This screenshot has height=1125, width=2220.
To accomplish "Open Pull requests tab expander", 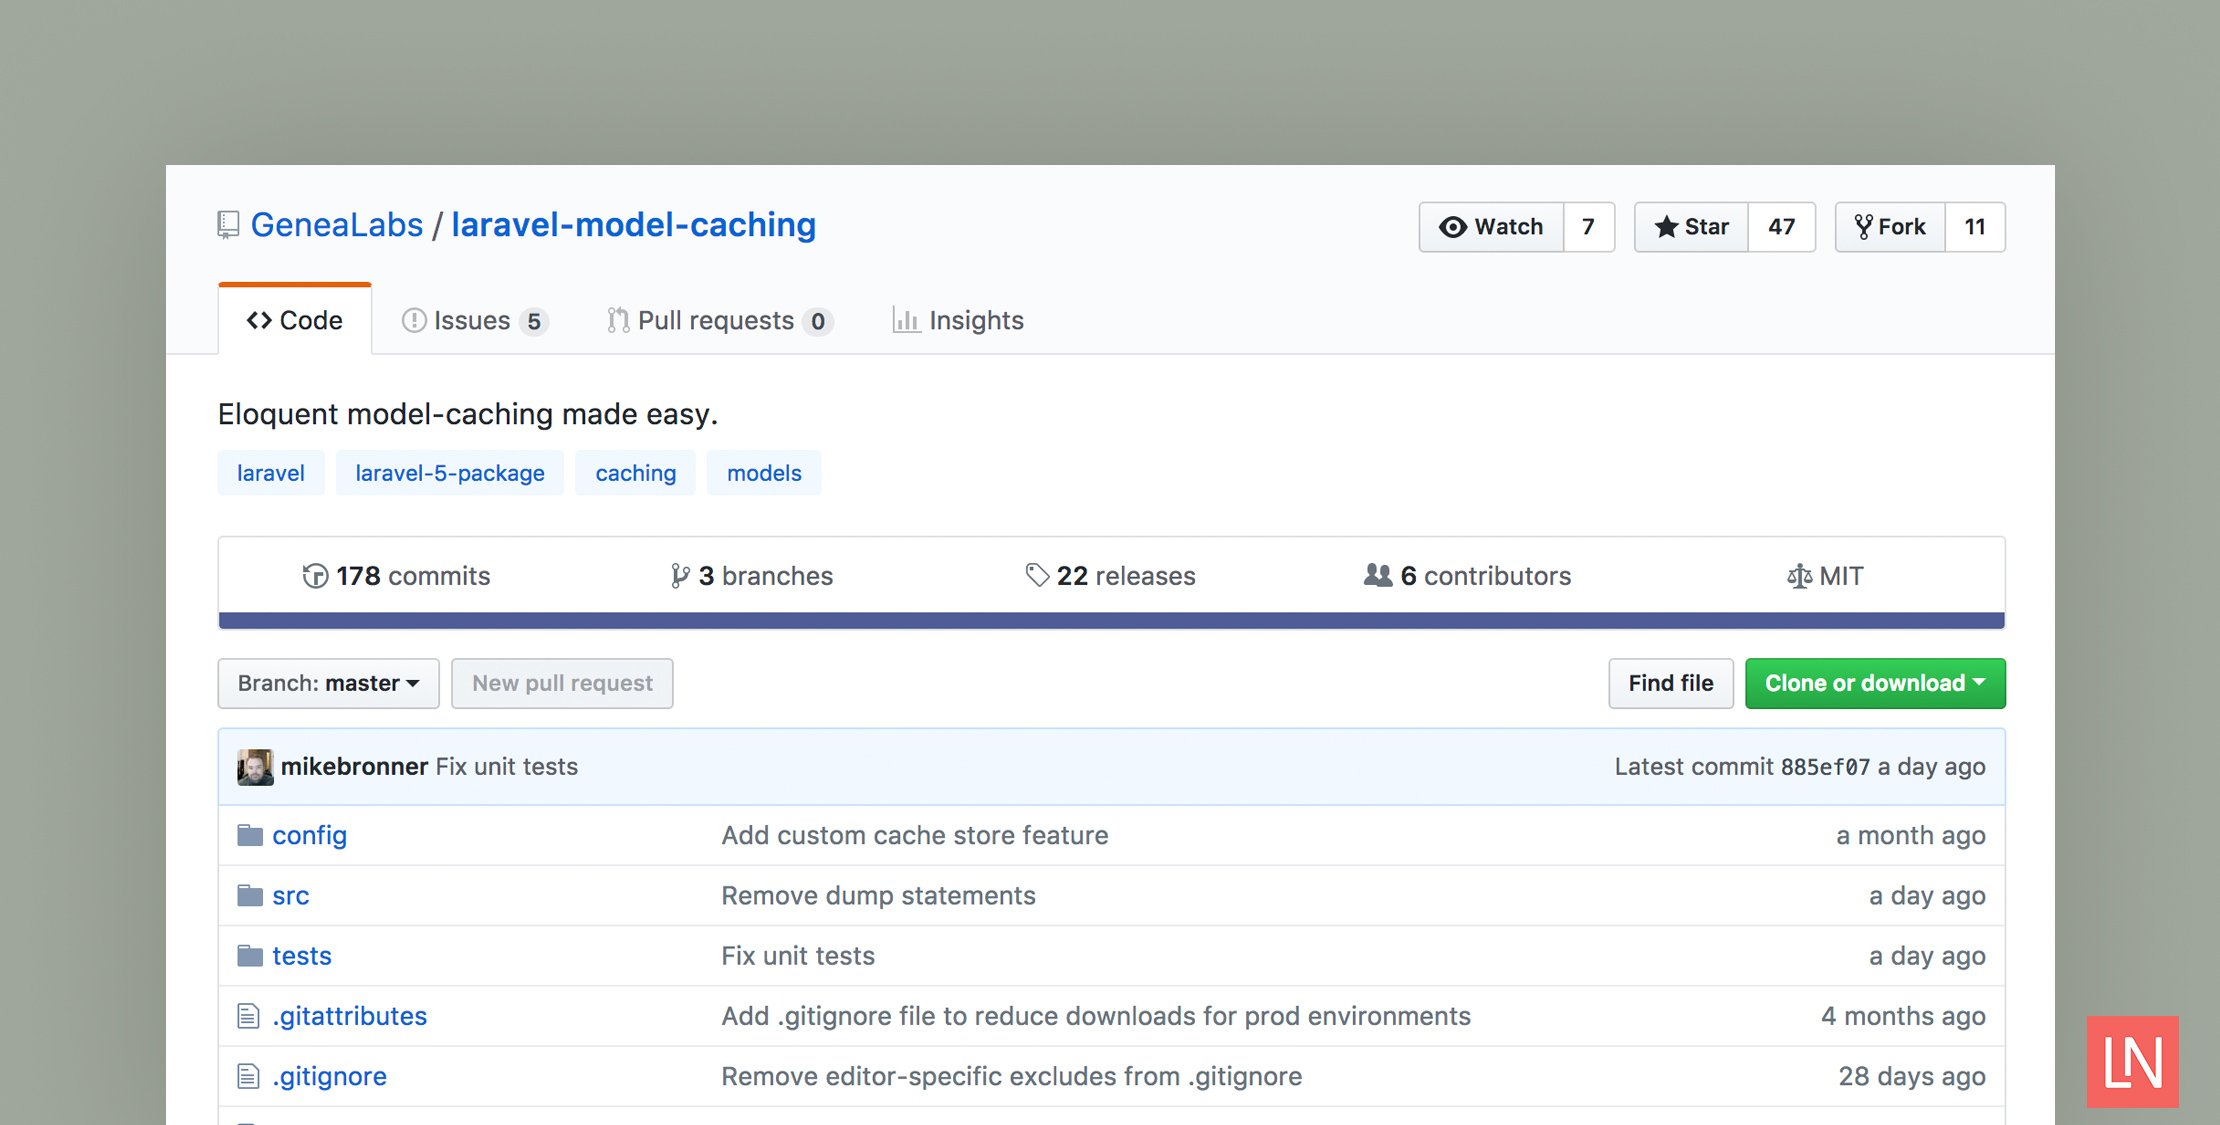I will [x=717, y=319].
